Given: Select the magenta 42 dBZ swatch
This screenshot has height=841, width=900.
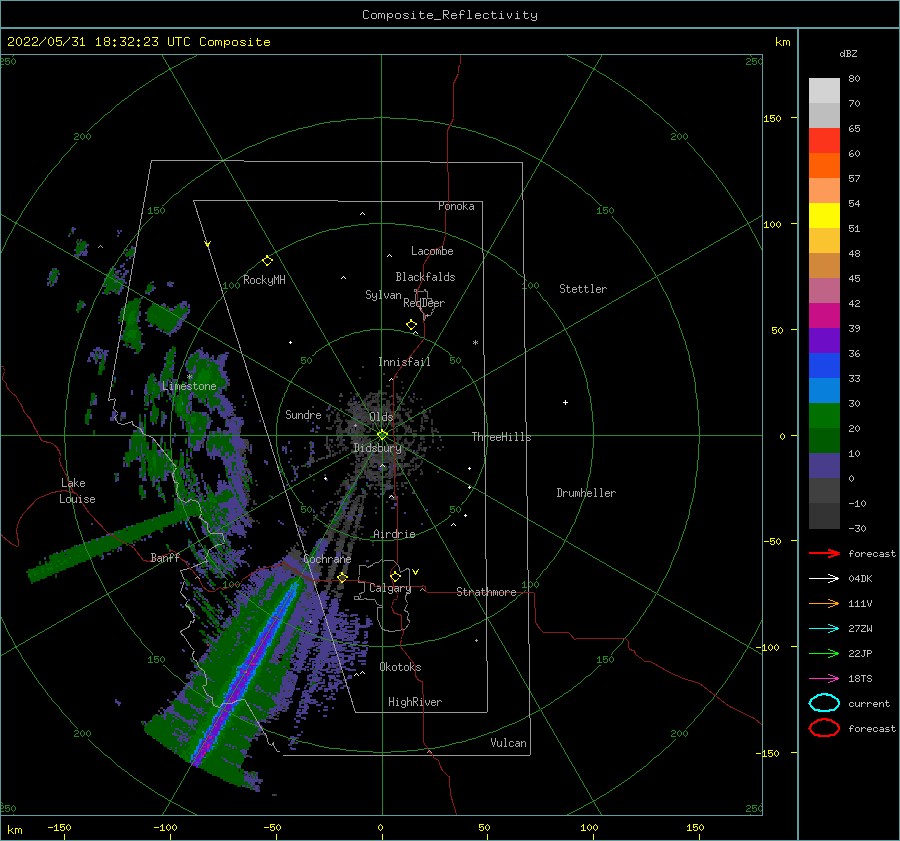Looking at the screenshot, I should click(x=824, y=315).
